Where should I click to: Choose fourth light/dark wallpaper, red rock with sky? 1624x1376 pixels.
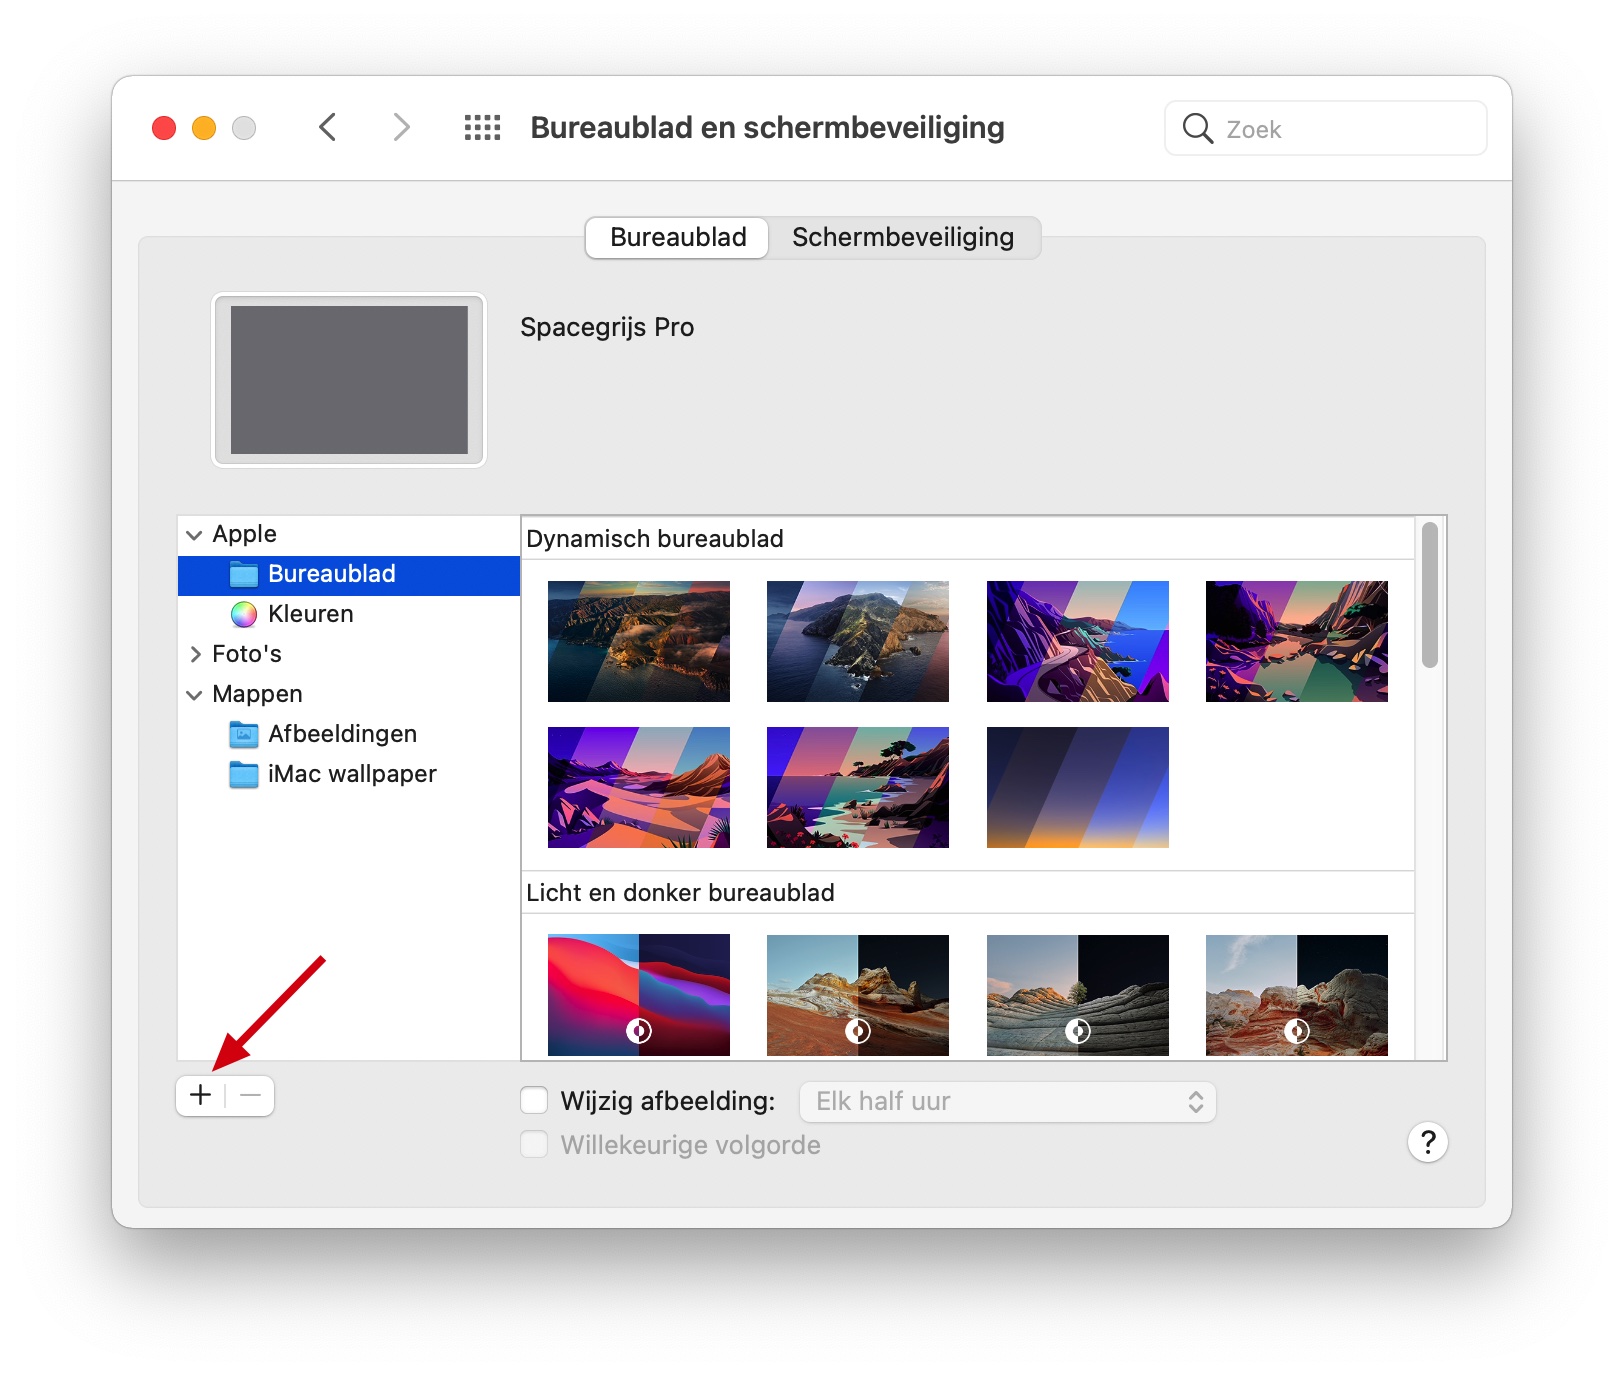pyautogui.click(x=1297, y=995)
